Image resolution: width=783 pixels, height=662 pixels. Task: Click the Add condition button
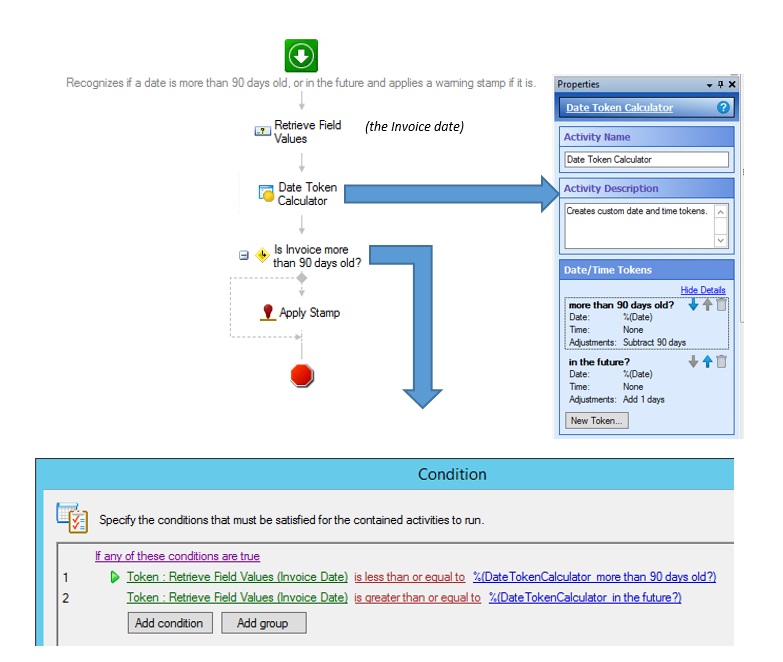(170, 623)
